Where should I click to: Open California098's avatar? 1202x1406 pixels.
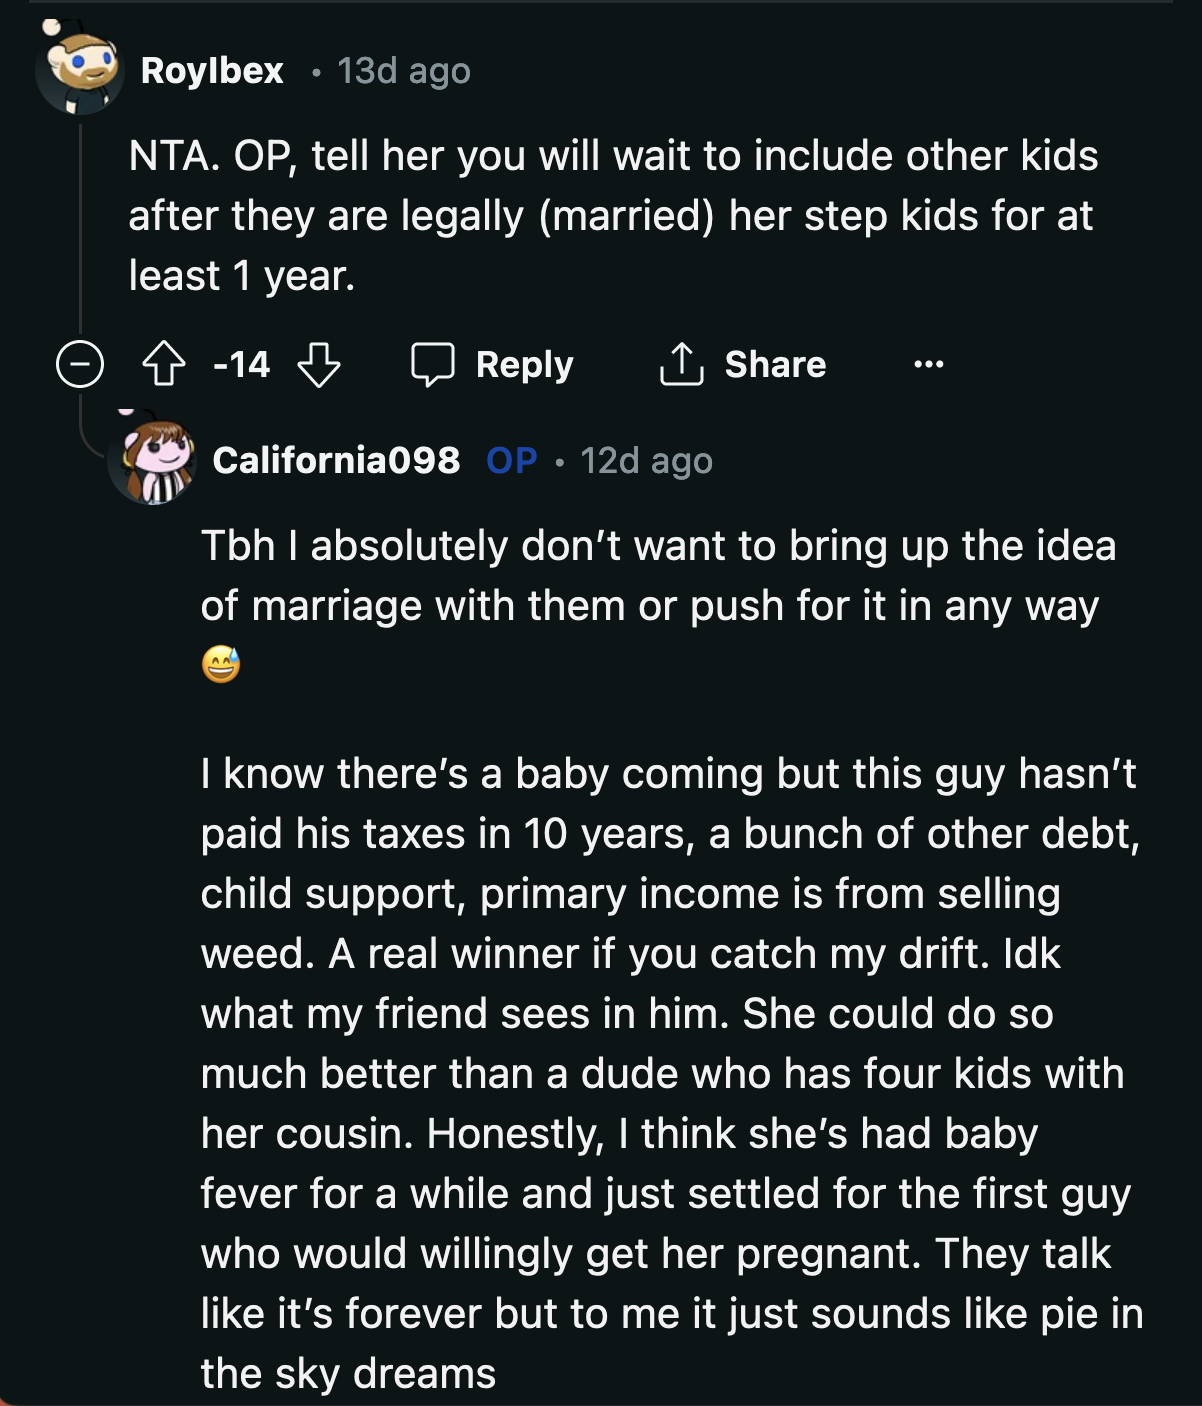152,461
